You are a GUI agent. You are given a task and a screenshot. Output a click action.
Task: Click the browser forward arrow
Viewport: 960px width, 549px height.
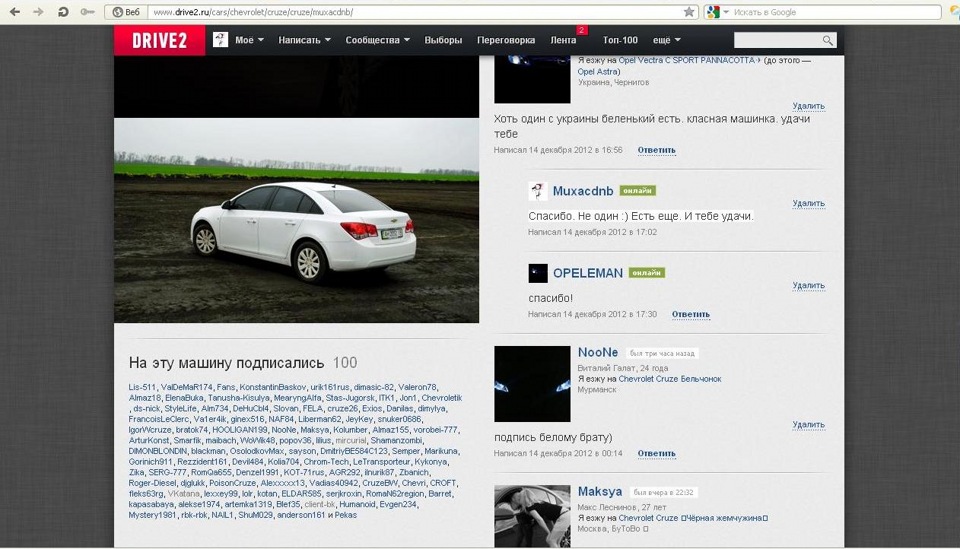[38, 12]
